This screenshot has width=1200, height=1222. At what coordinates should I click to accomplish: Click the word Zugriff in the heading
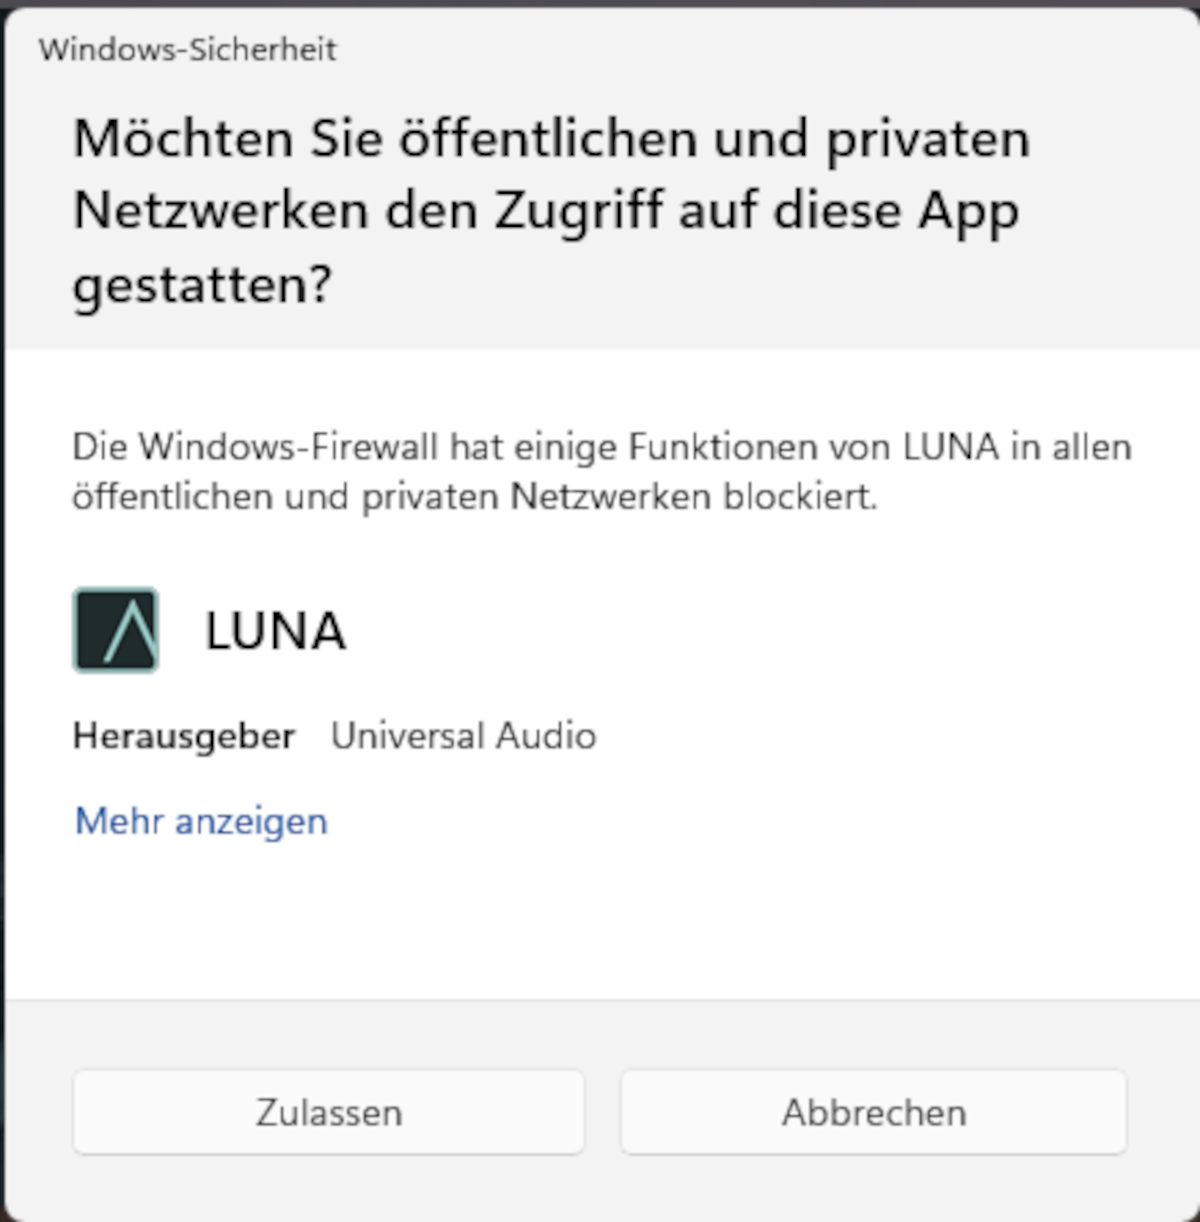pyautogui.click(x=576, y=210)
